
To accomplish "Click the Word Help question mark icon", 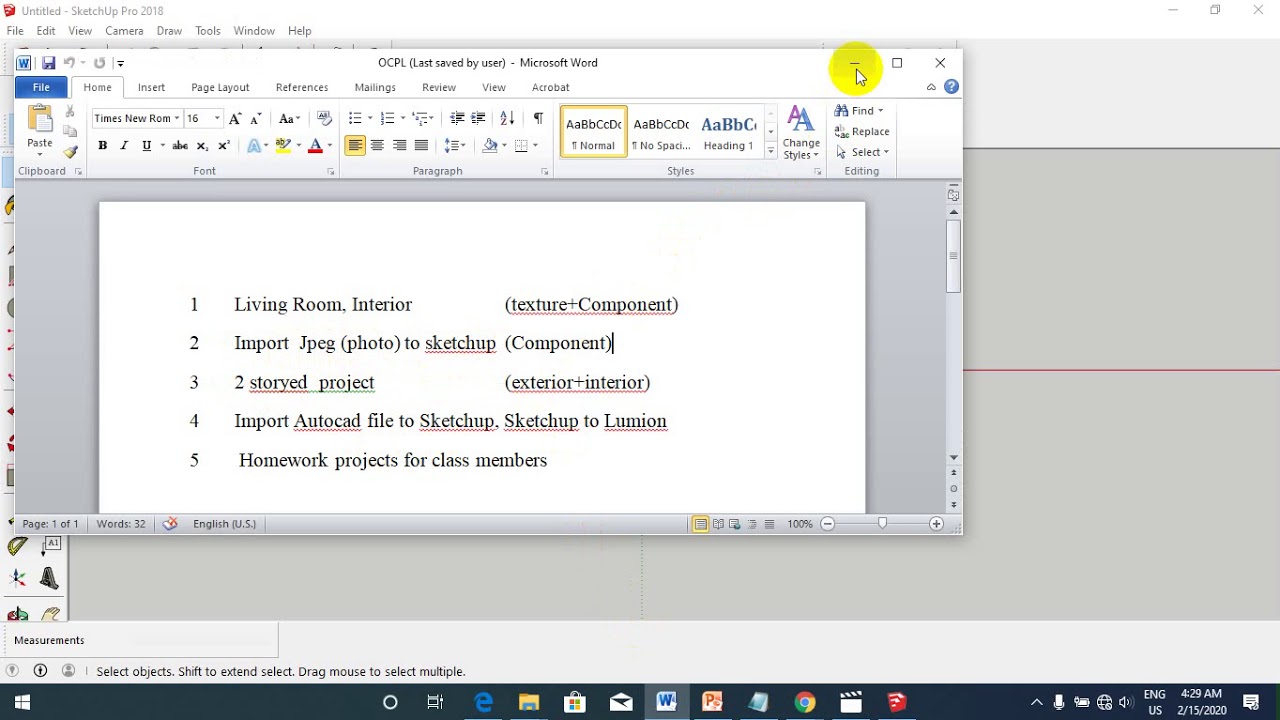I will point(951,87).
